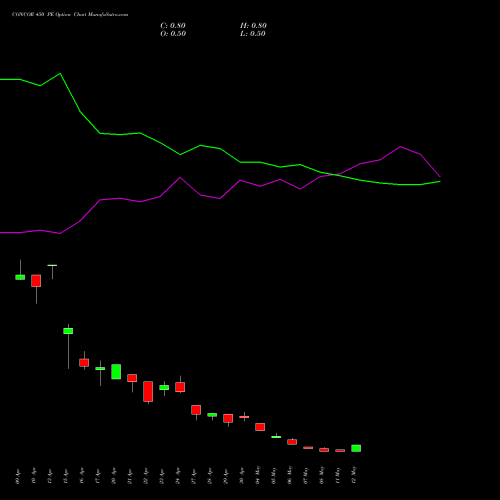Select the 10 Apr date label
500x500 pixels.
(34, 476)
